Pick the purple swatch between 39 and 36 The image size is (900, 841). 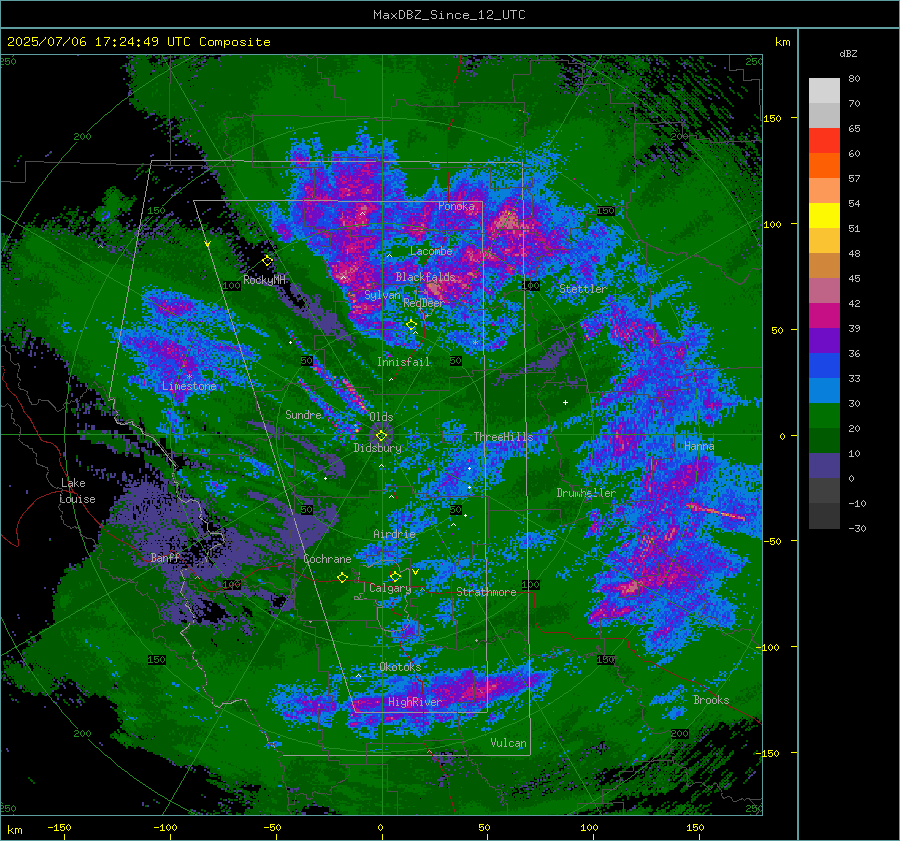click(x=824, y=340)
